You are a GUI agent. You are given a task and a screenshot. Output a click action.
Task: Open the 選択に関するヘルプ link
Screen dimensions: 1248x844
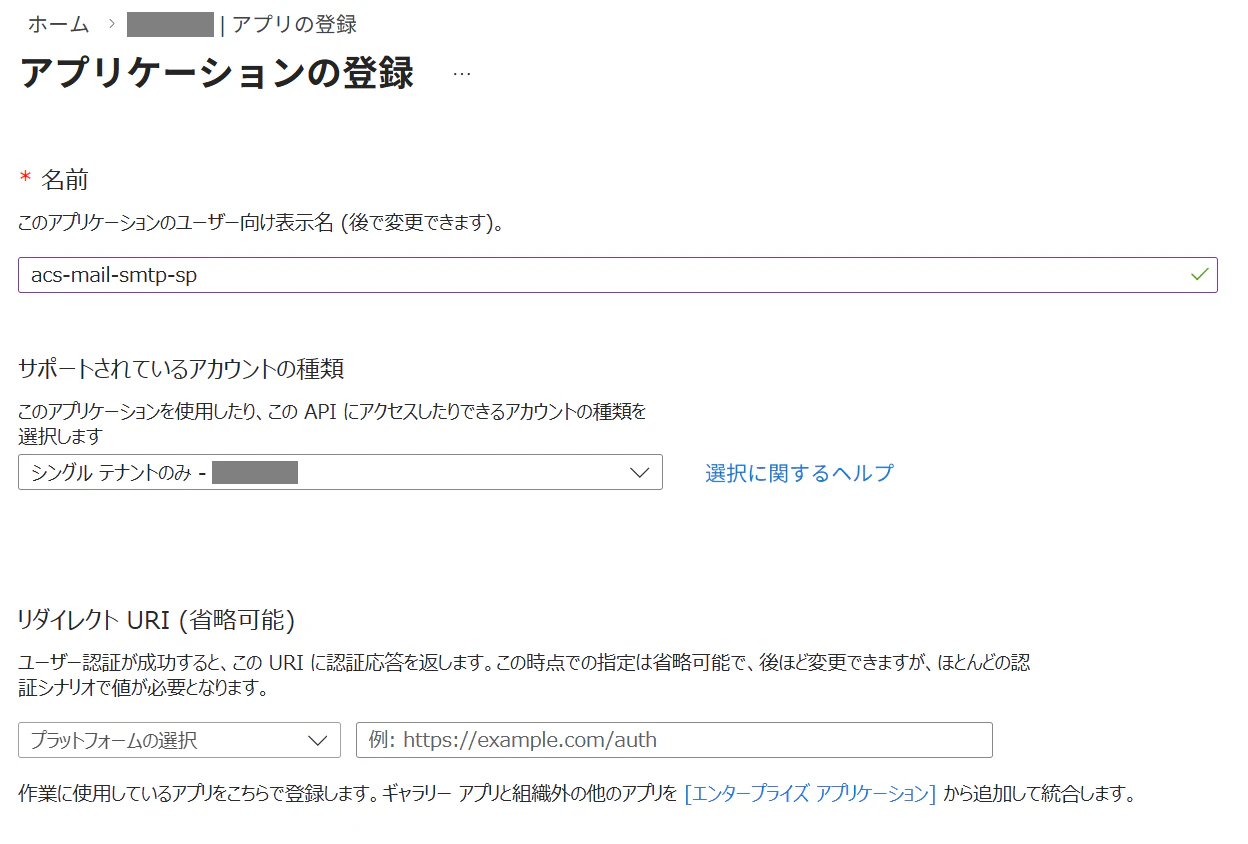(x=799, y=473)
